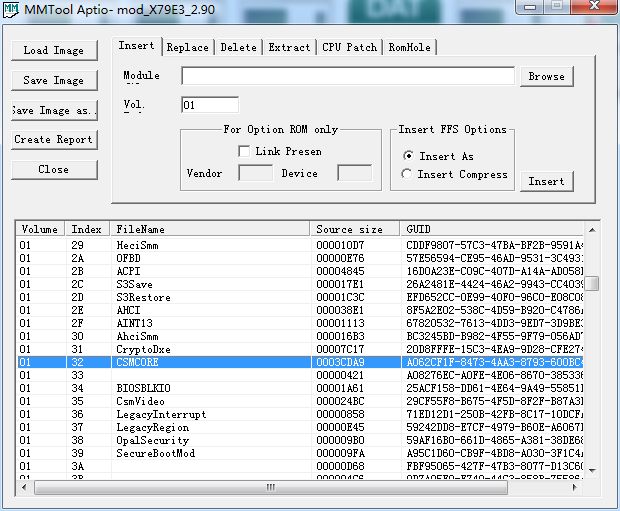The image size is (620, 511).
Task: Select the CryptoDxe module row
Action: [x=301, y=350]
